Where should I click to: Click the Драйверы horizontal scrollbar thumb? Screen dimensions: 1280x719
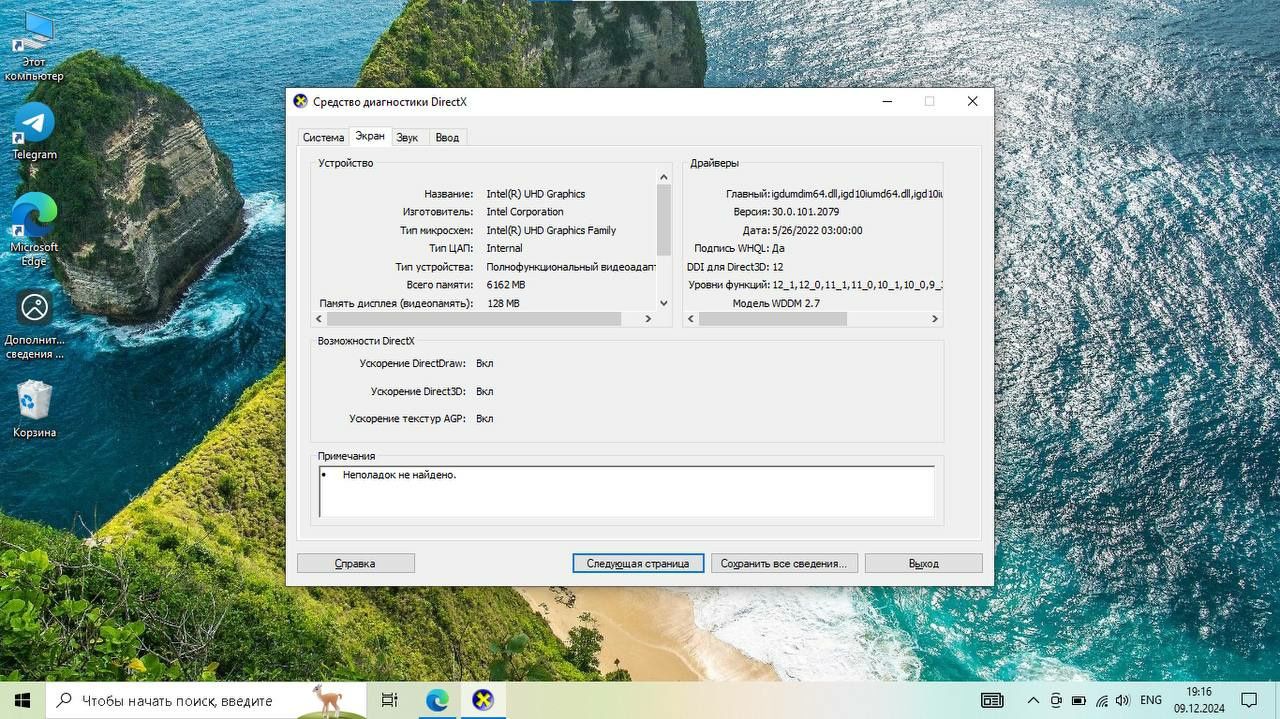773,319
